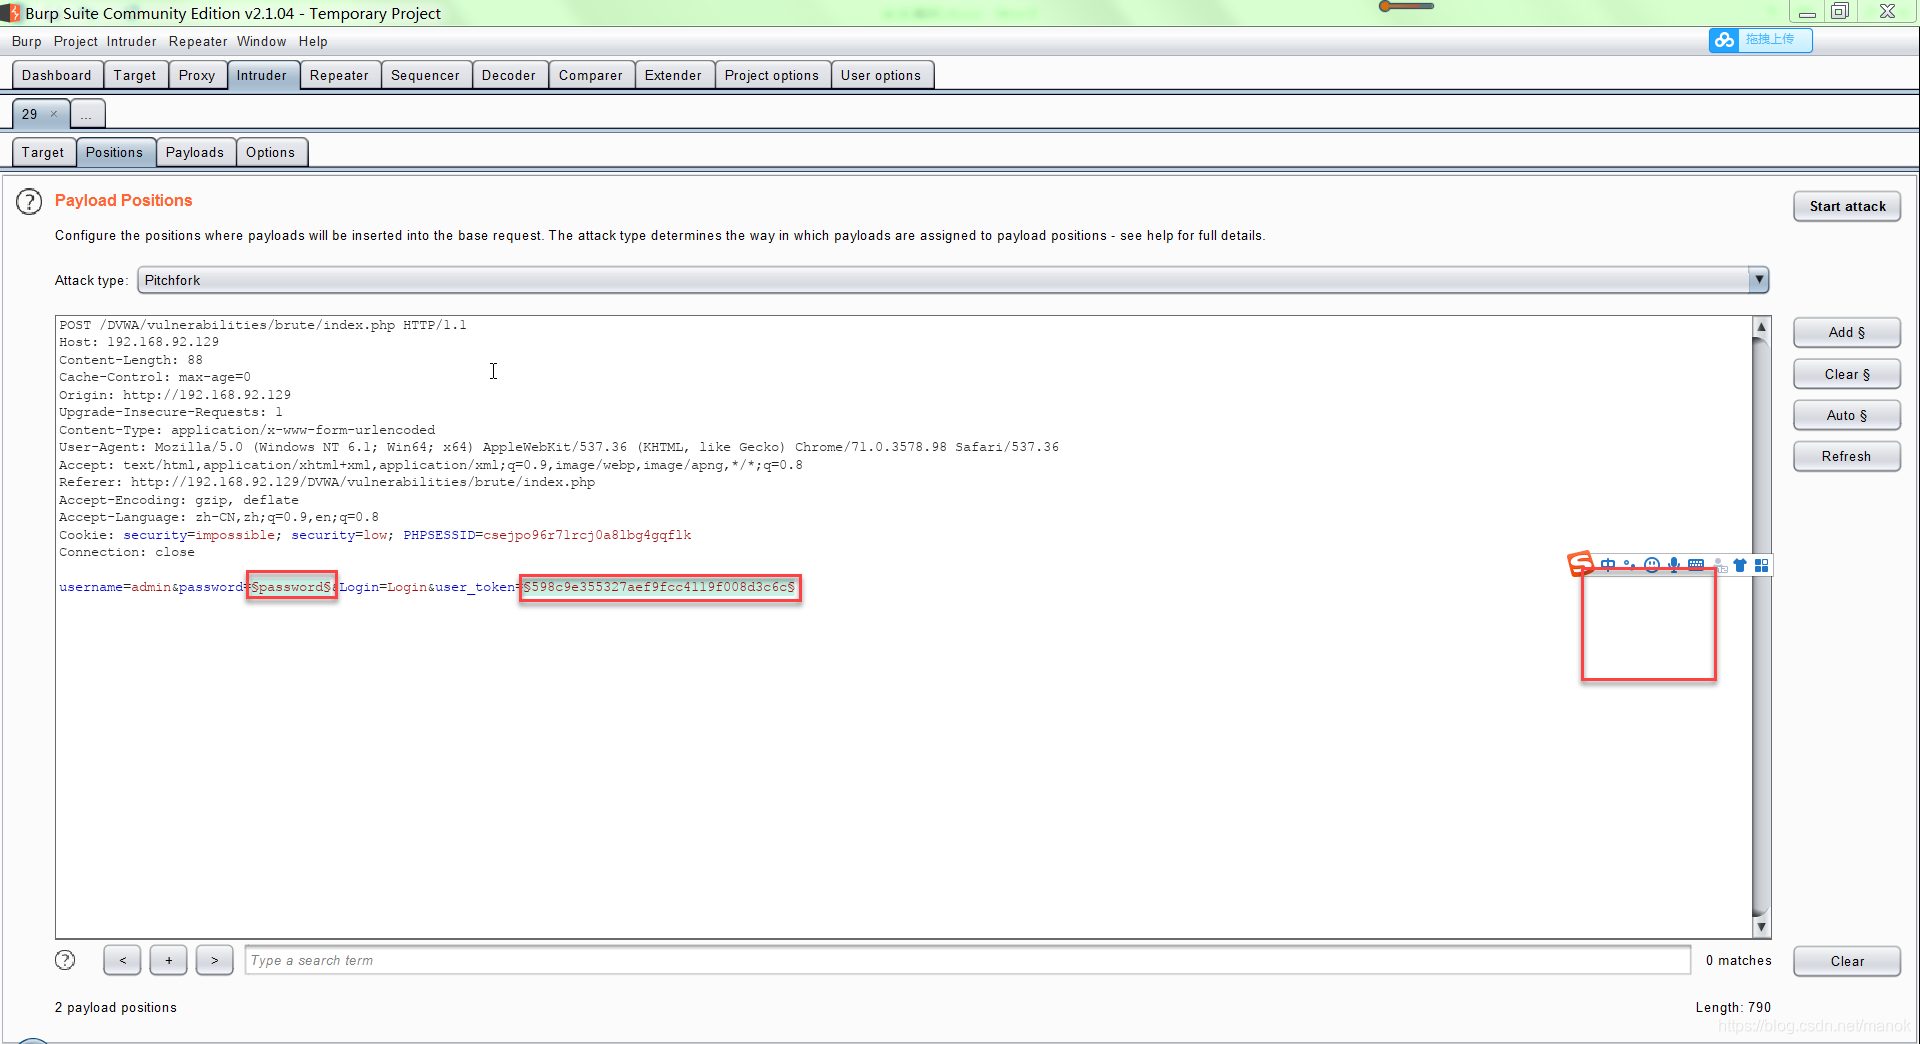Click the Start attack button

point(1847,206)
